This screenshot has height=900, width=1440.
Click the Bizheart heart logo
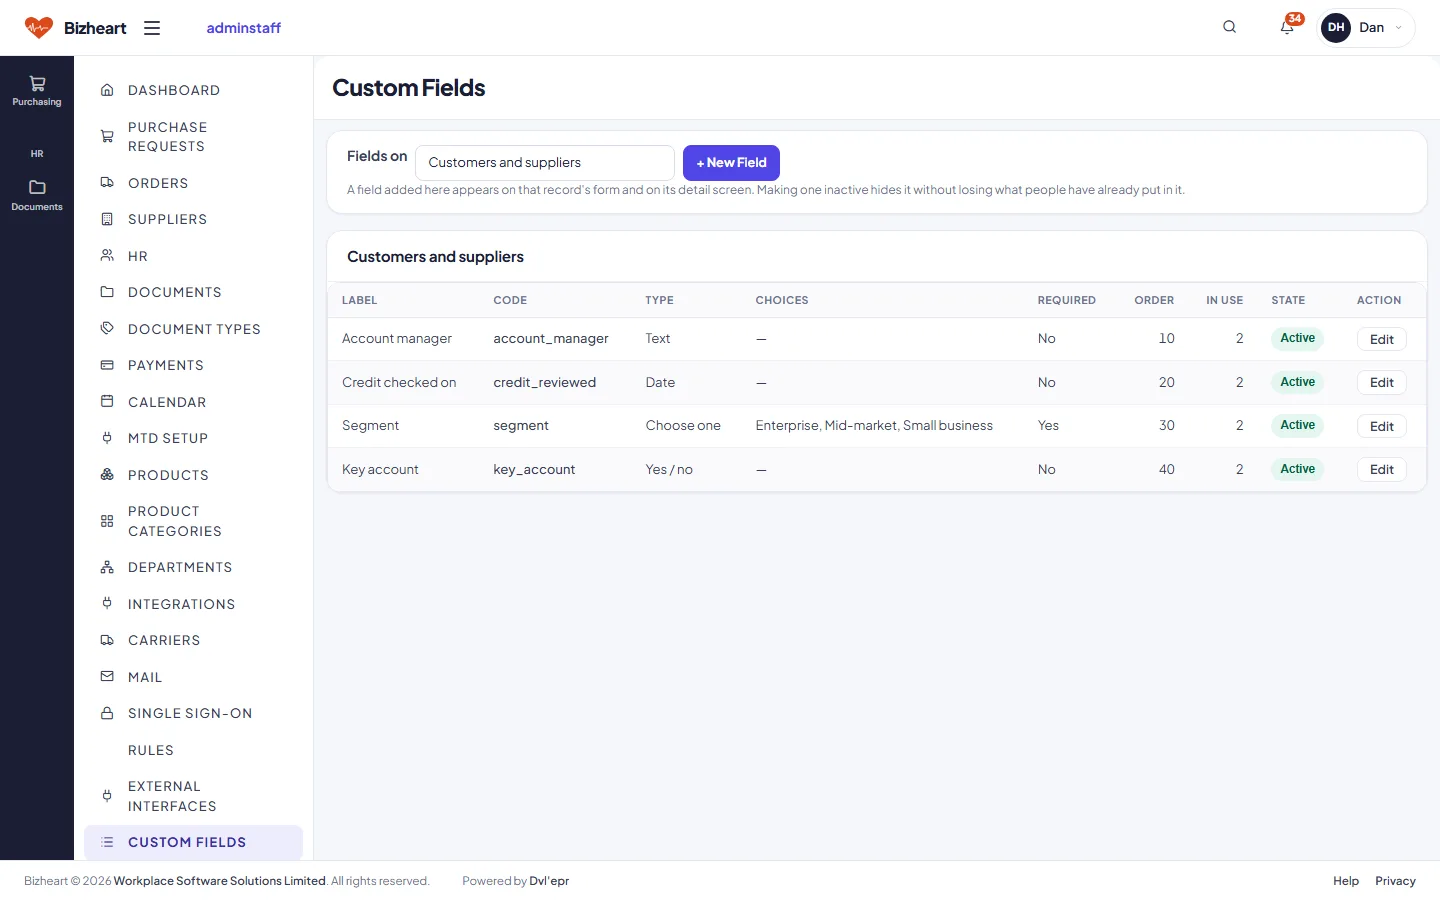(x=39, y=28)
